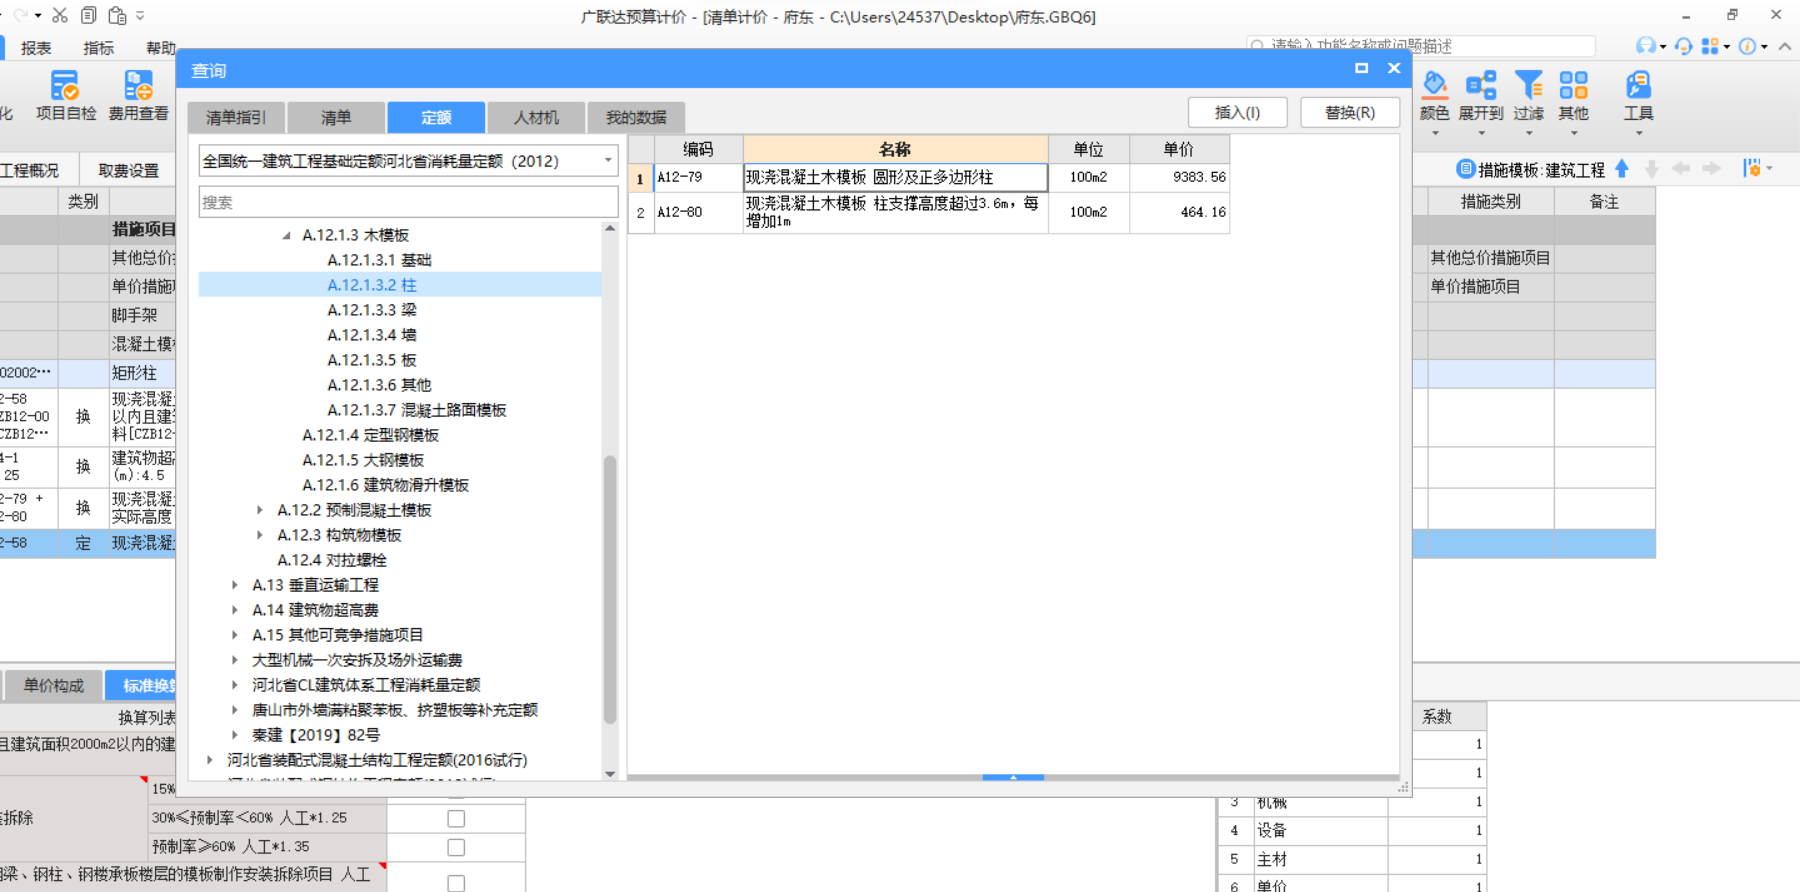Switch to 我的数据 tab

(636, 117)
